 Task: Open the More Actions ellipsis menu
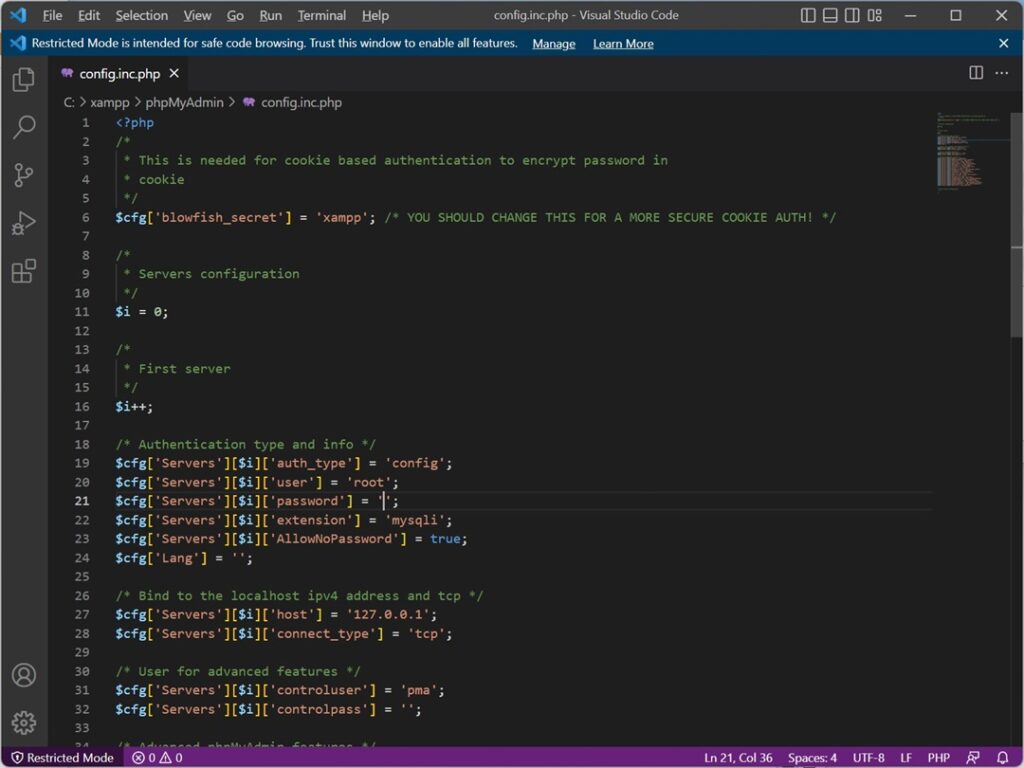point(1001,73)
